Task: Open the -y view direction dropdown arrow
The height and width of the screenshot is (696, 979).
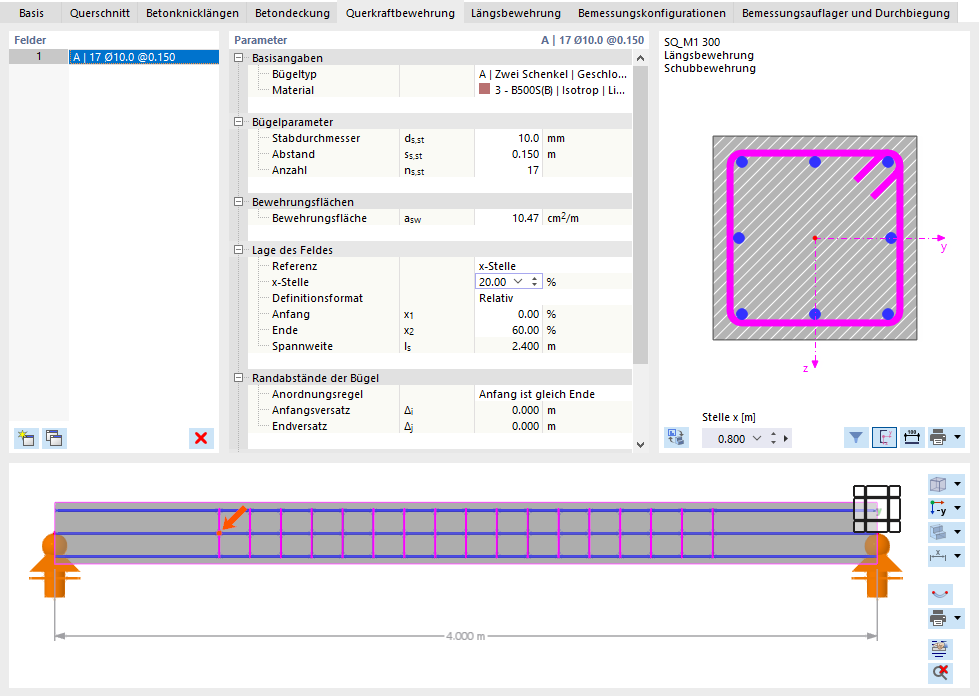Action: 958,508
